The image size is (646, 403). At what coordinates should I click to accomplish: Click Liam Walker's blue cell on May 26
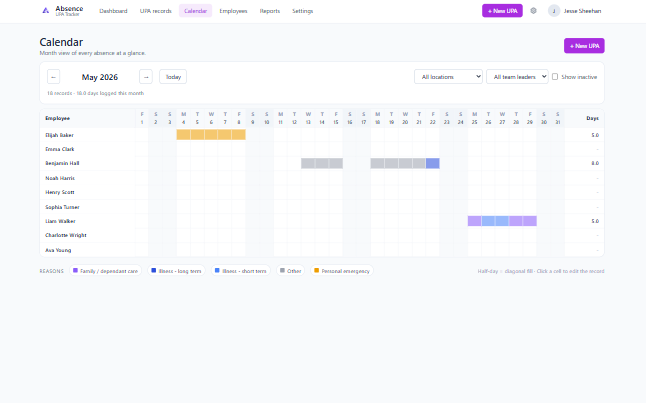click(x=488, y=221)
